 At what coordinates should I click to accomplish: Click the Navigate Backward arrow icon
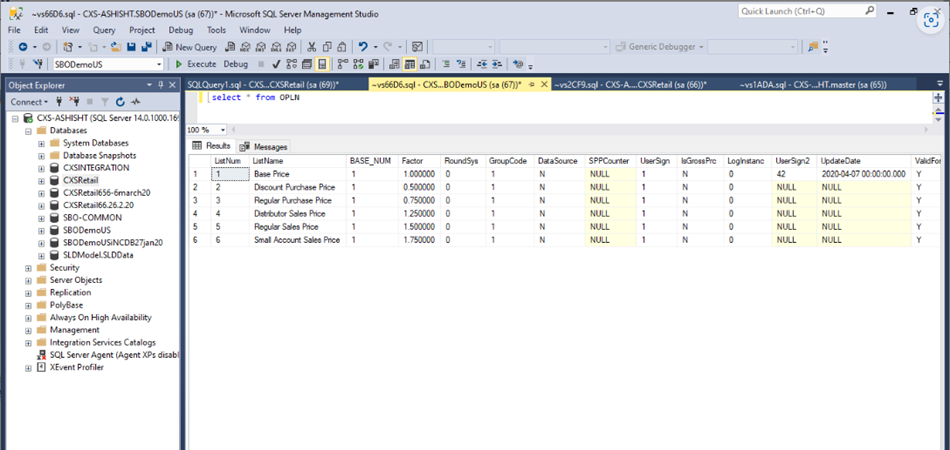tap(23, 47)
